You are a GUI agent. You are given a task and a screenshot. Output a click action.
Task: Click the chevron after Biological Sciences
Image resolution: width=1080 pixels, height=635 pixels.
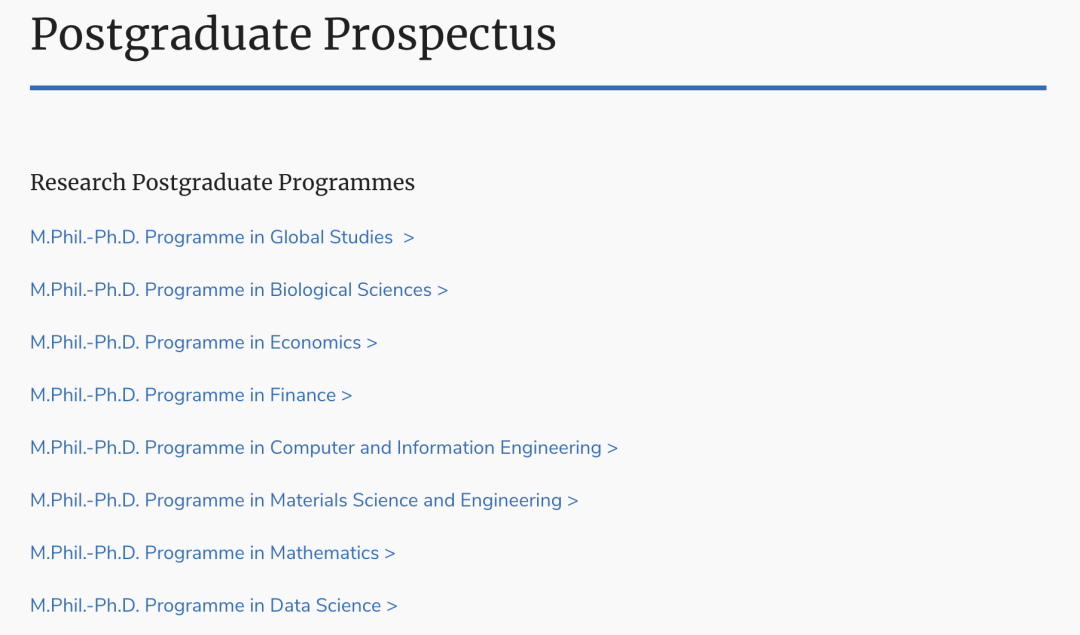pos(443,291)
